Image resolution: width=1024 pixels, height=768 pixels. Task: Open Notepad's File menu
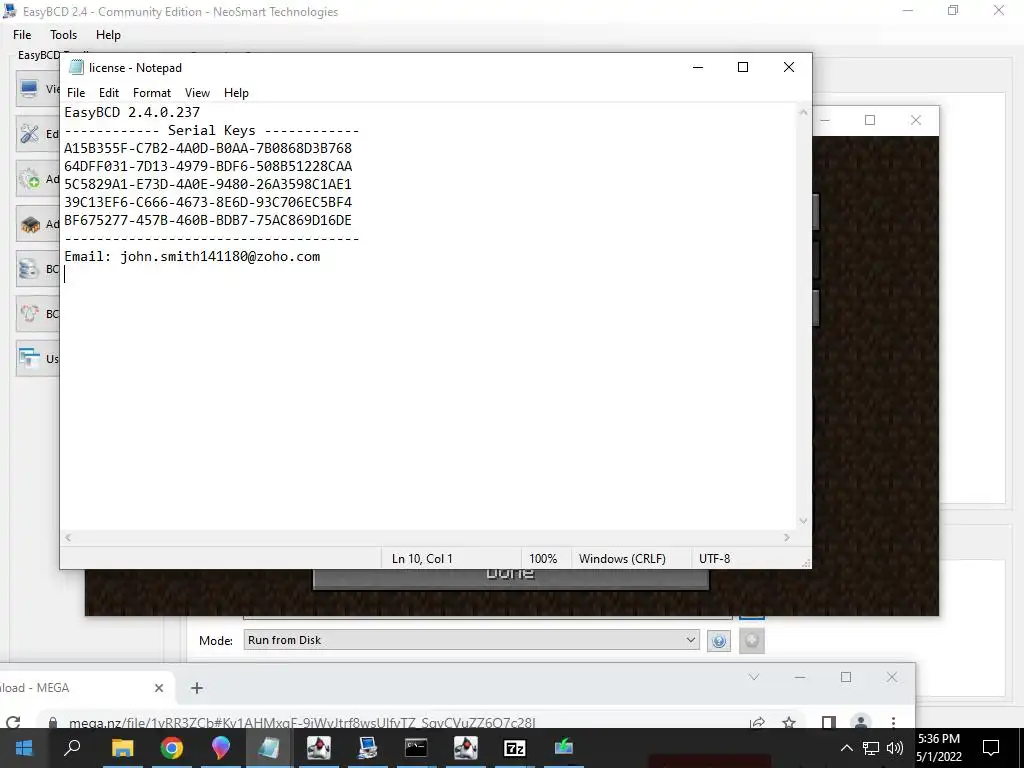click(x=76, y=93)
